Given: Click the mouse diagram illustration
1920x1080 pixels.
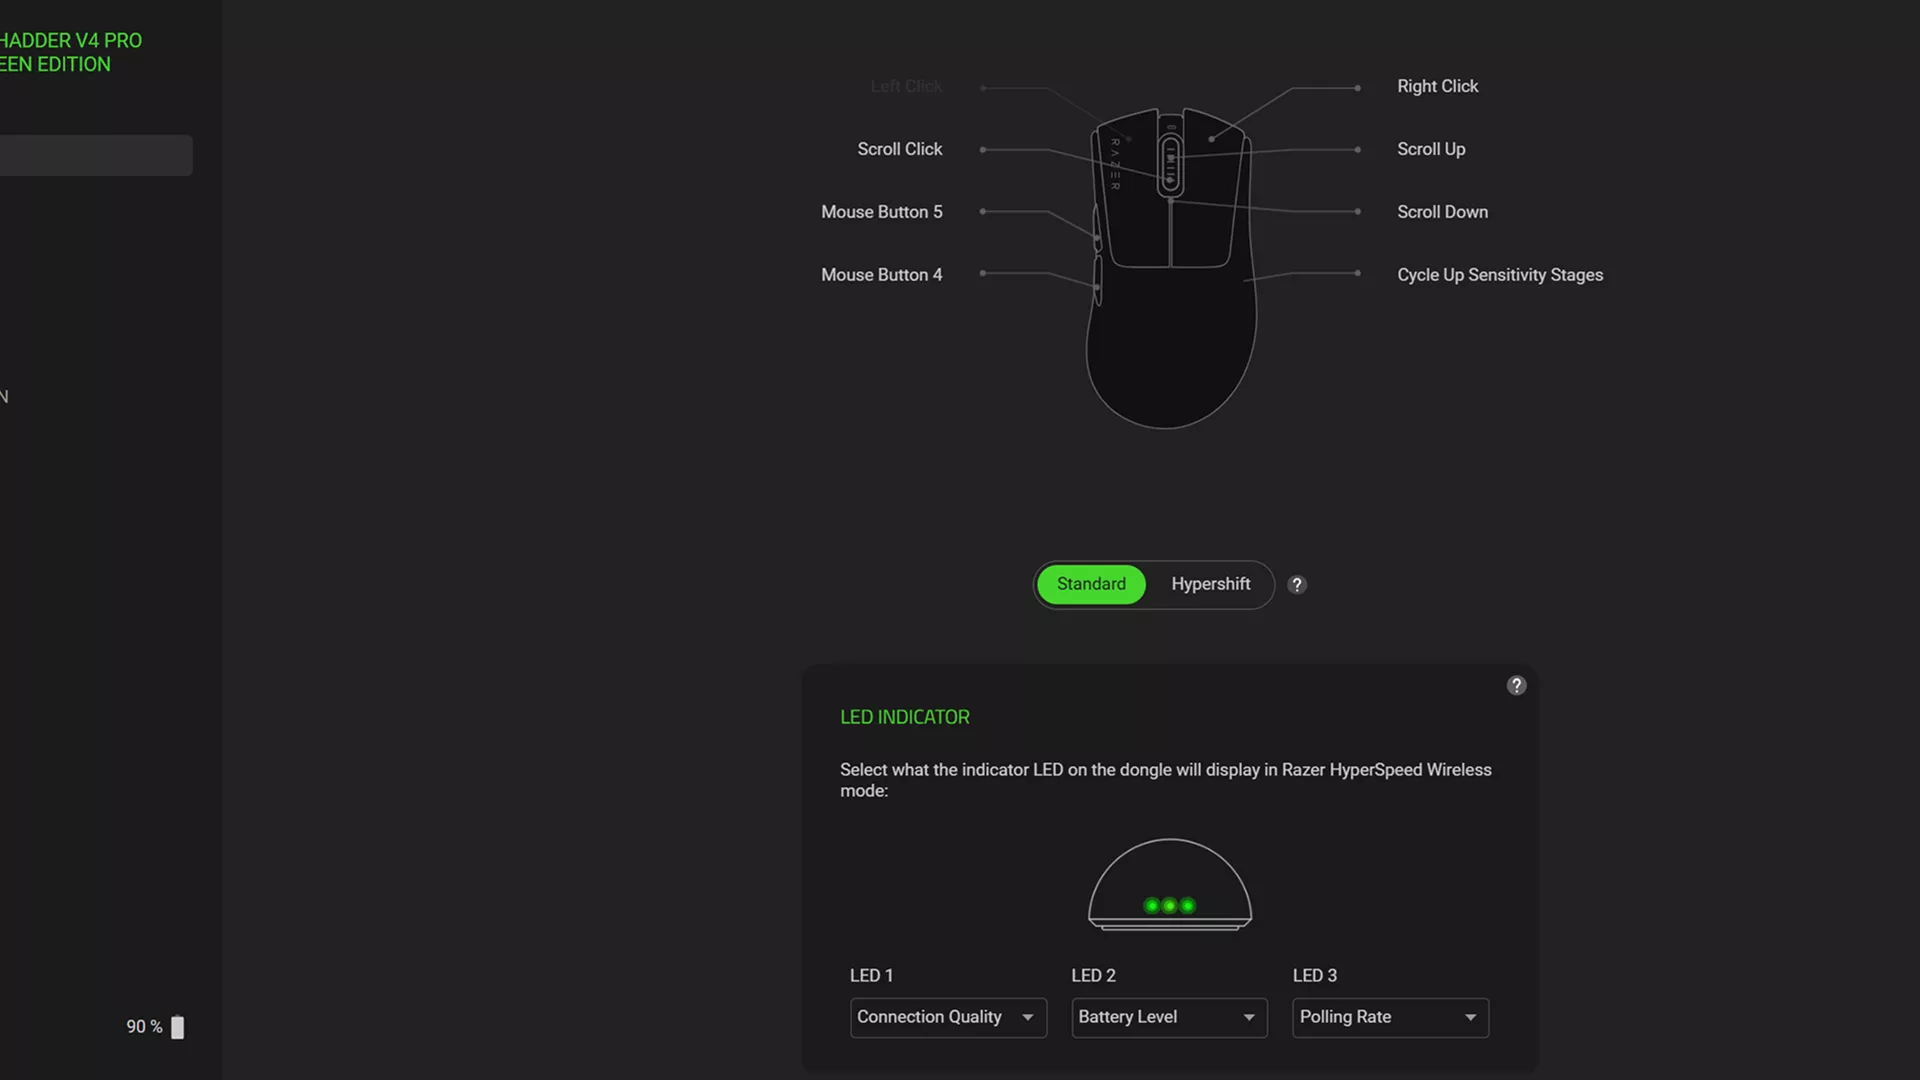Looking at the screenshot, I should point(1170,268).
